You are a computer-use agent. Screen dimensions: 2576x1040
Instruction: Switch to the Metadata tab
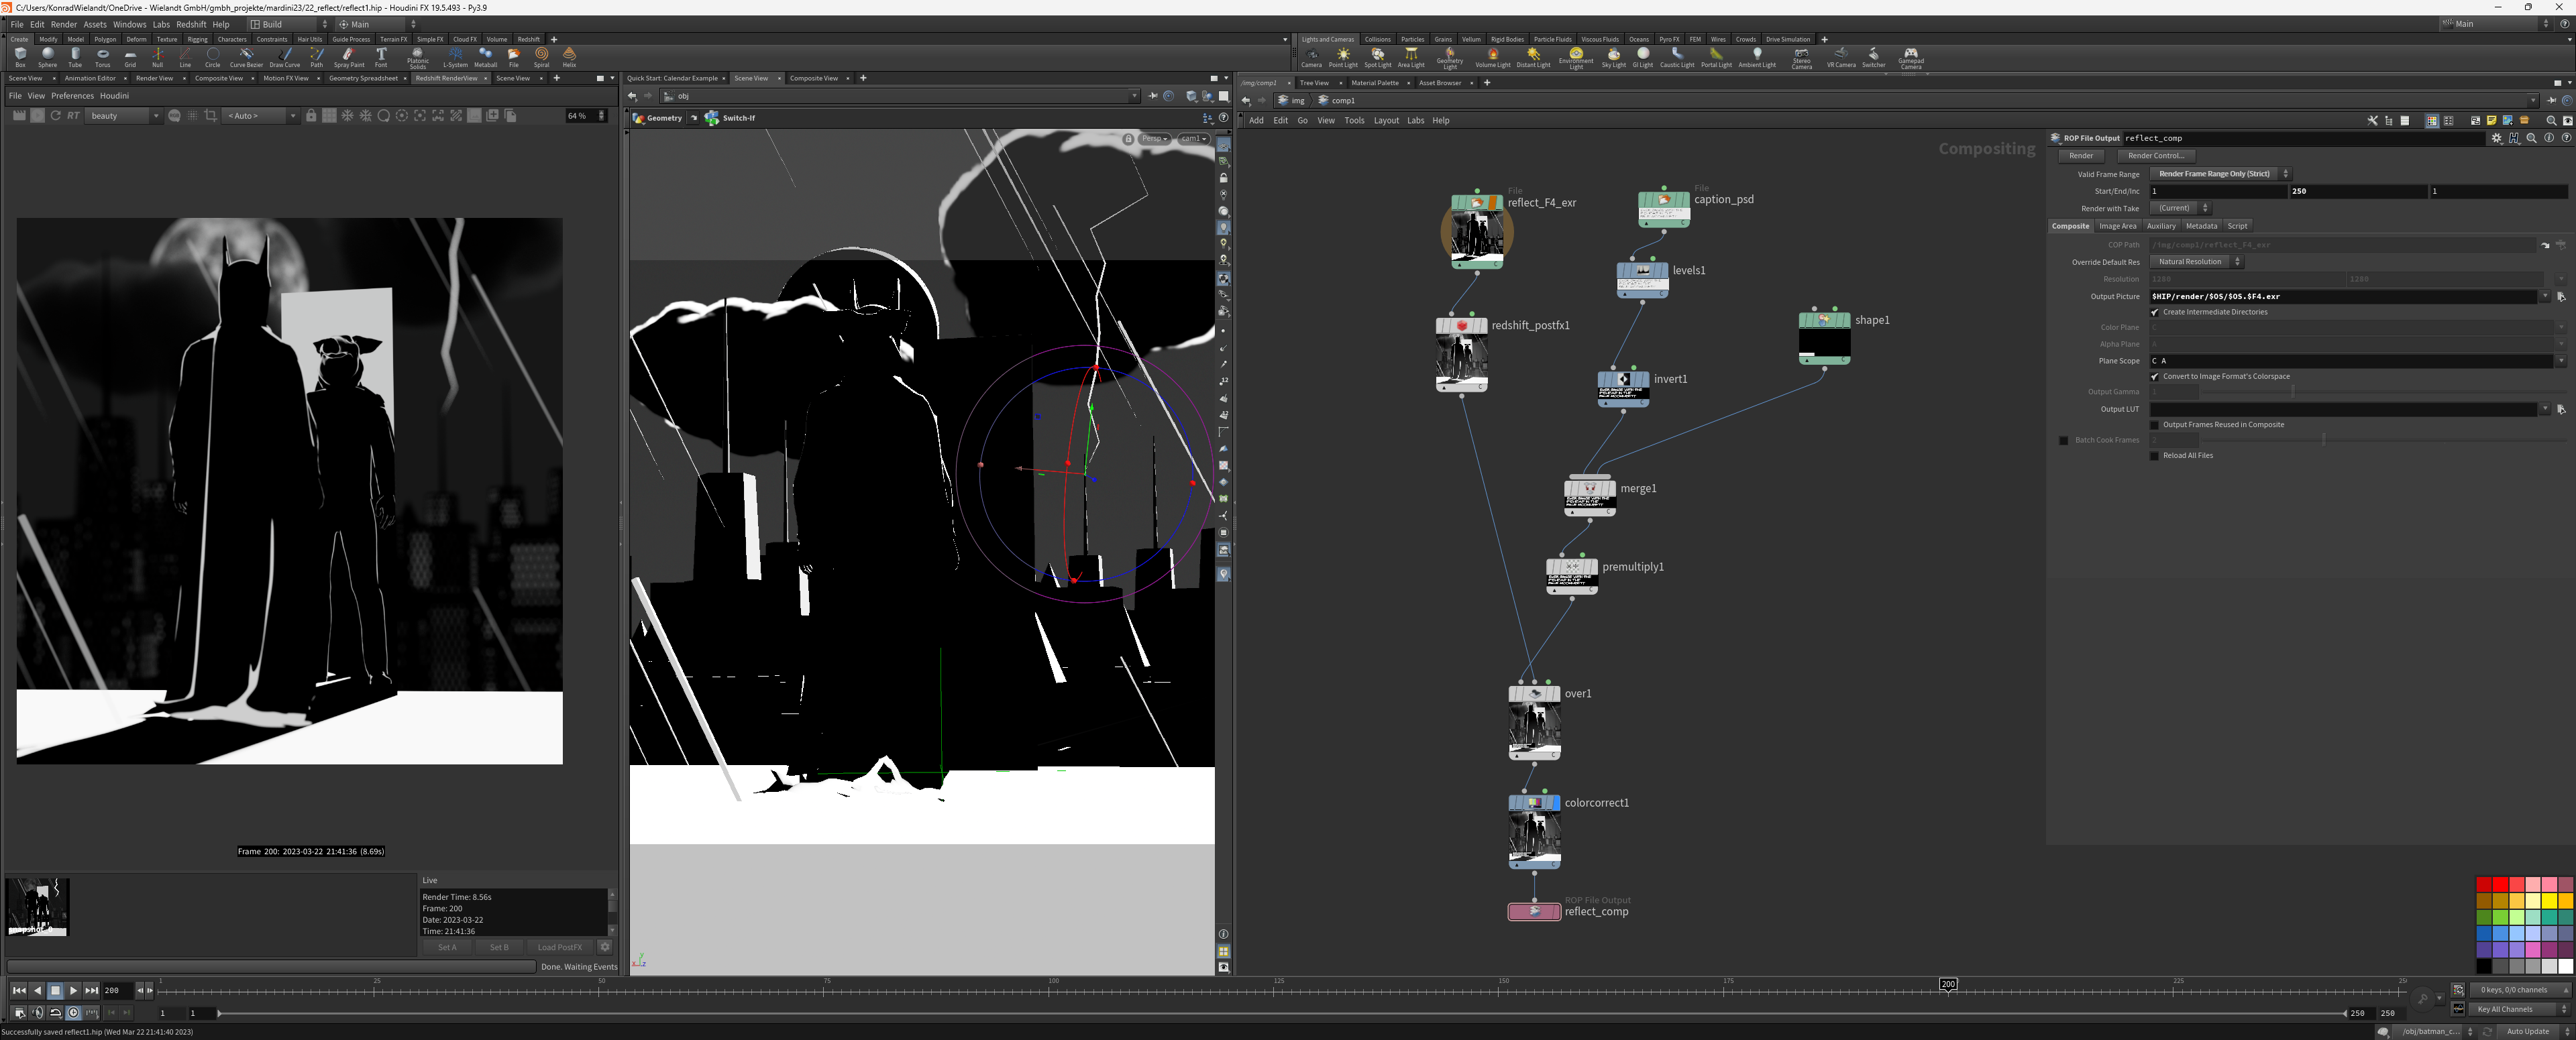pos(2201,226)
